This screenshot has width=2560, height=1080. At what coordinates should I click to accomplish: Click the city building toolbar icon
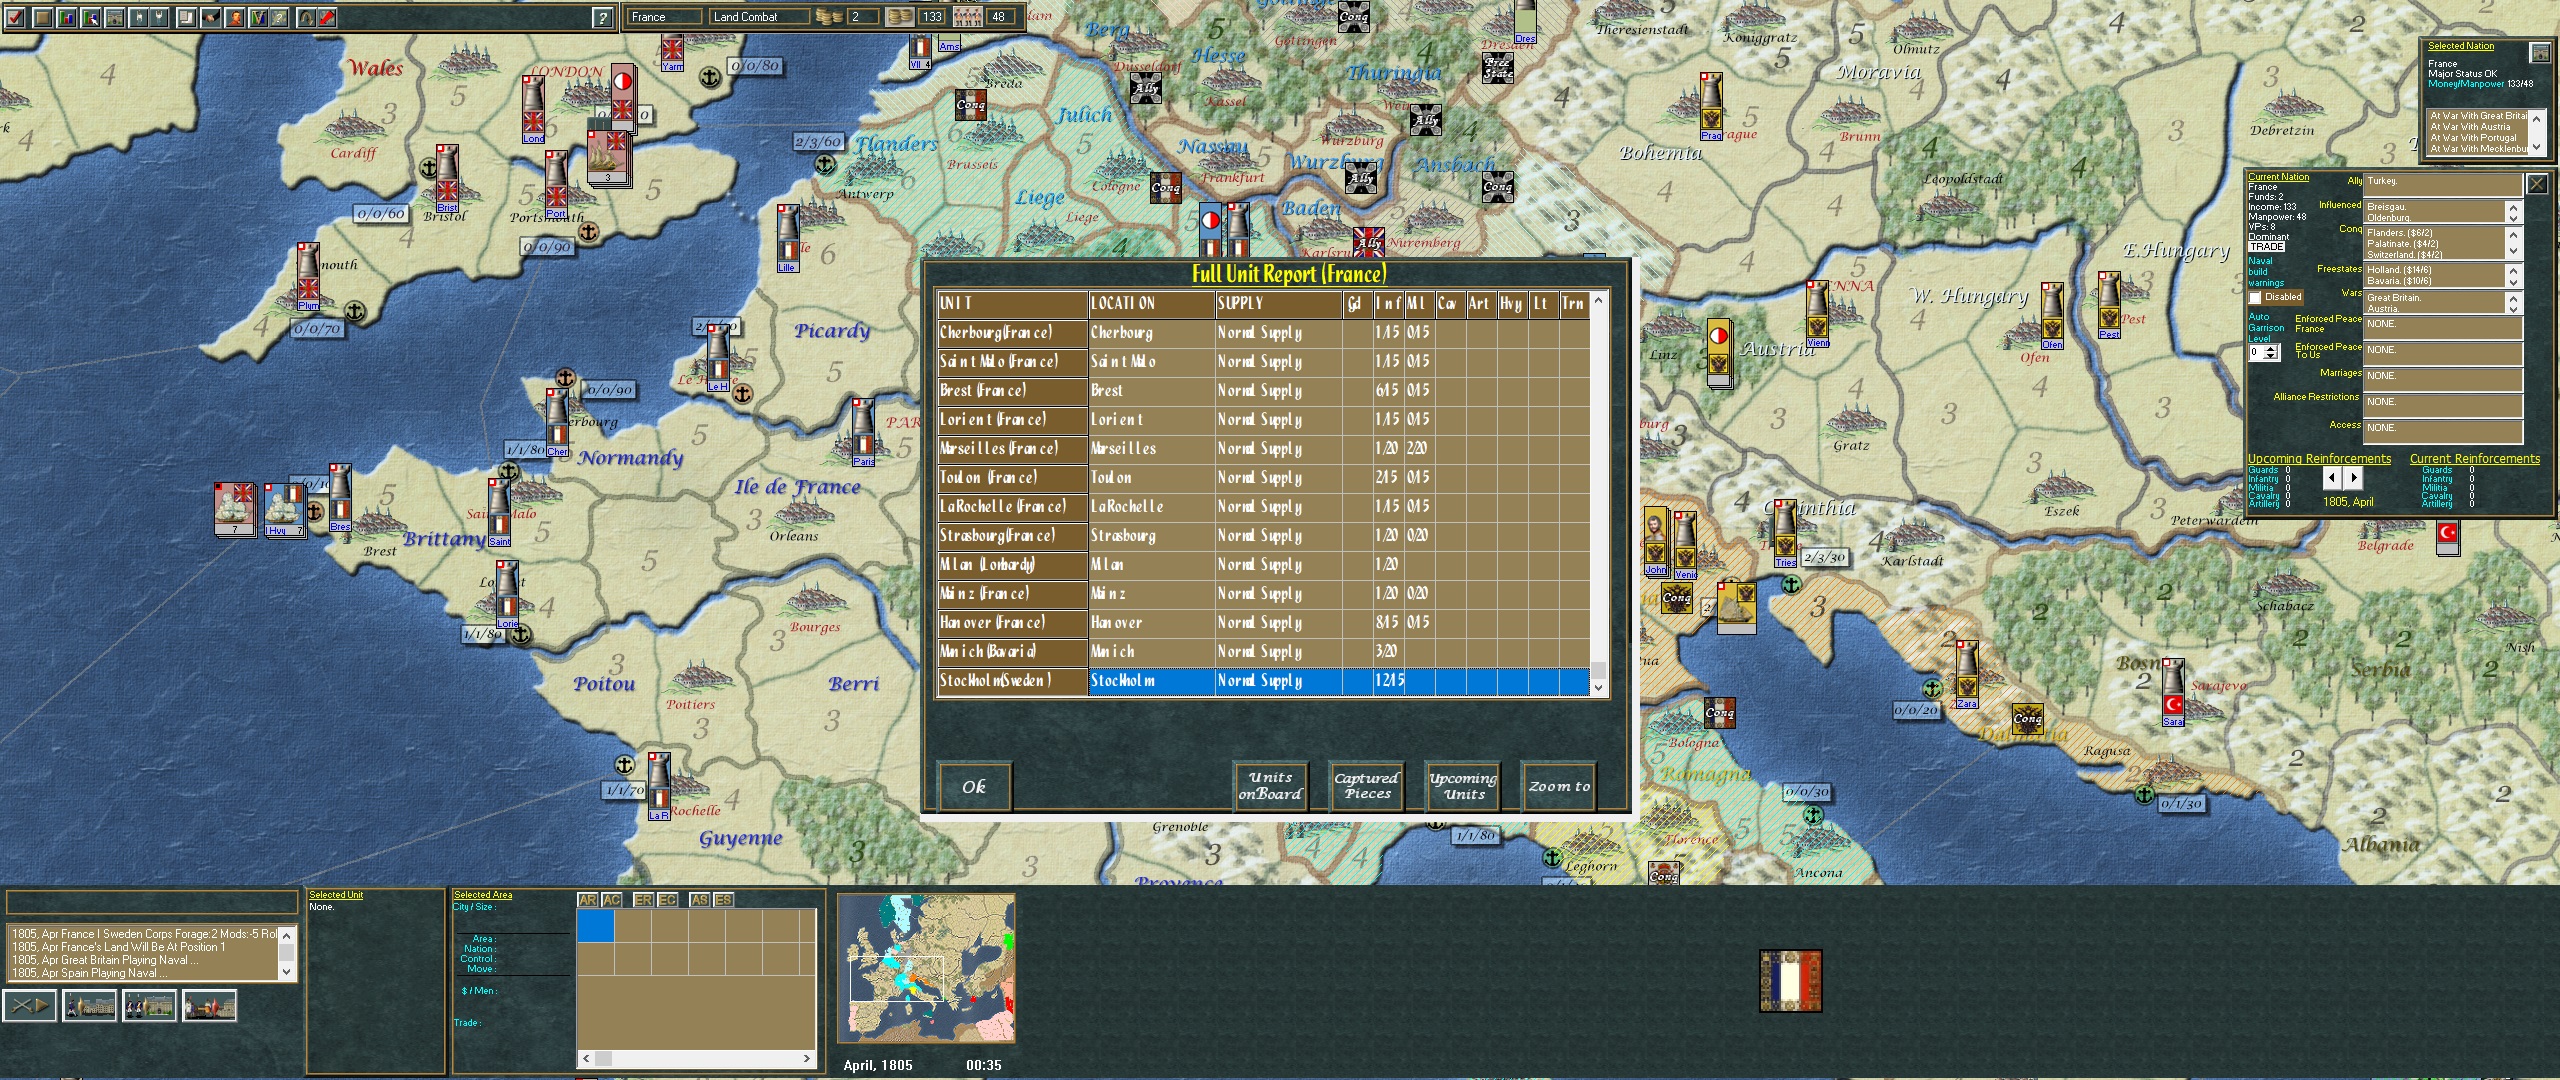(114, 17)
